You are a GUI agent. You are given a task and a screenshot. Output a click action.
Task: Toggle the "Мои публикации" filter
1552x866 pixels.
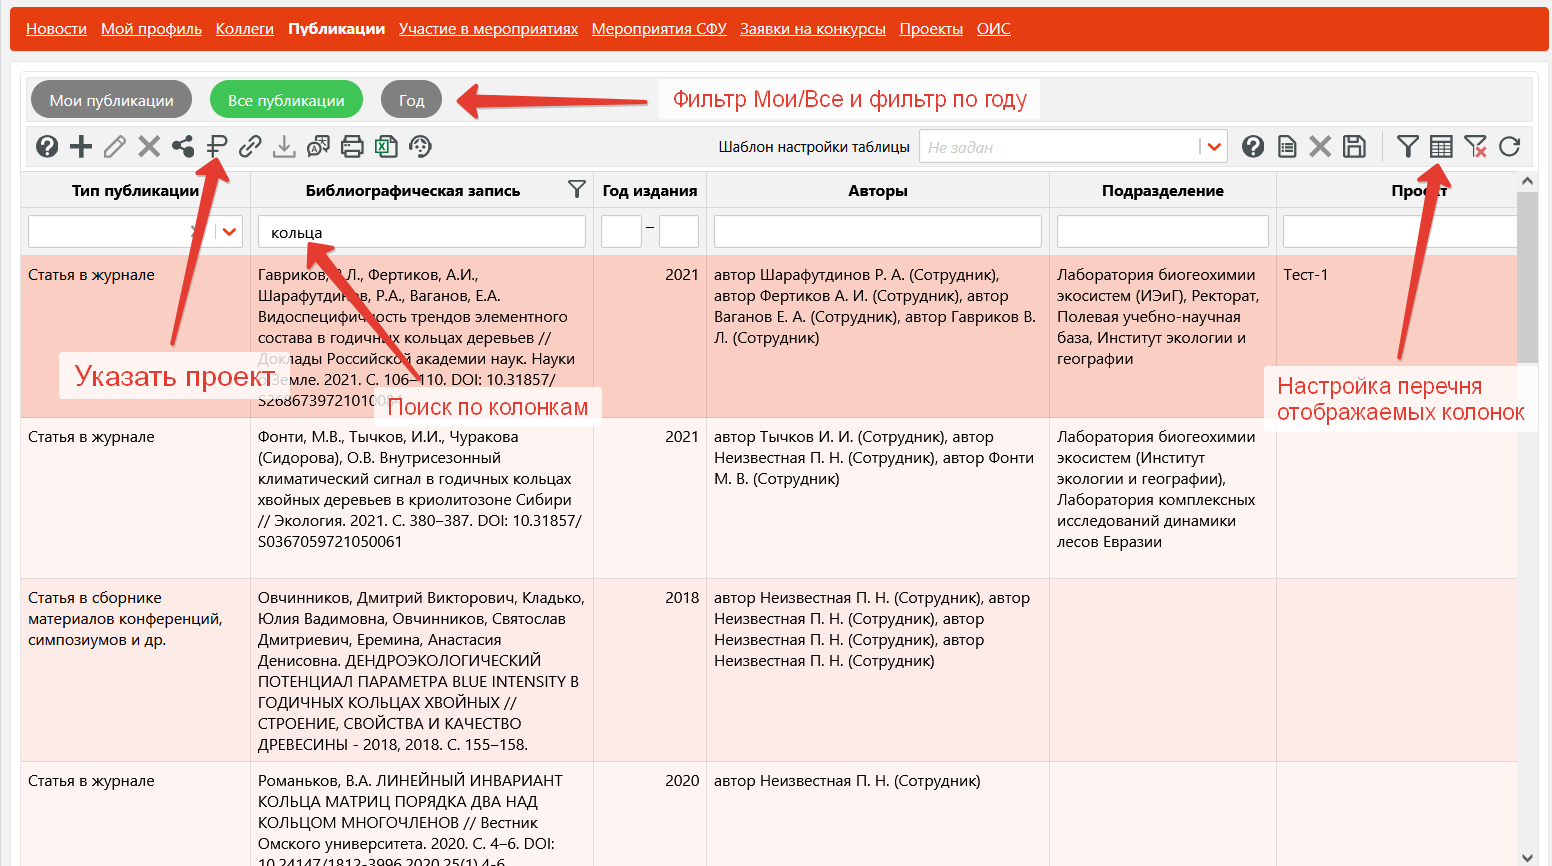coord(111,100)
